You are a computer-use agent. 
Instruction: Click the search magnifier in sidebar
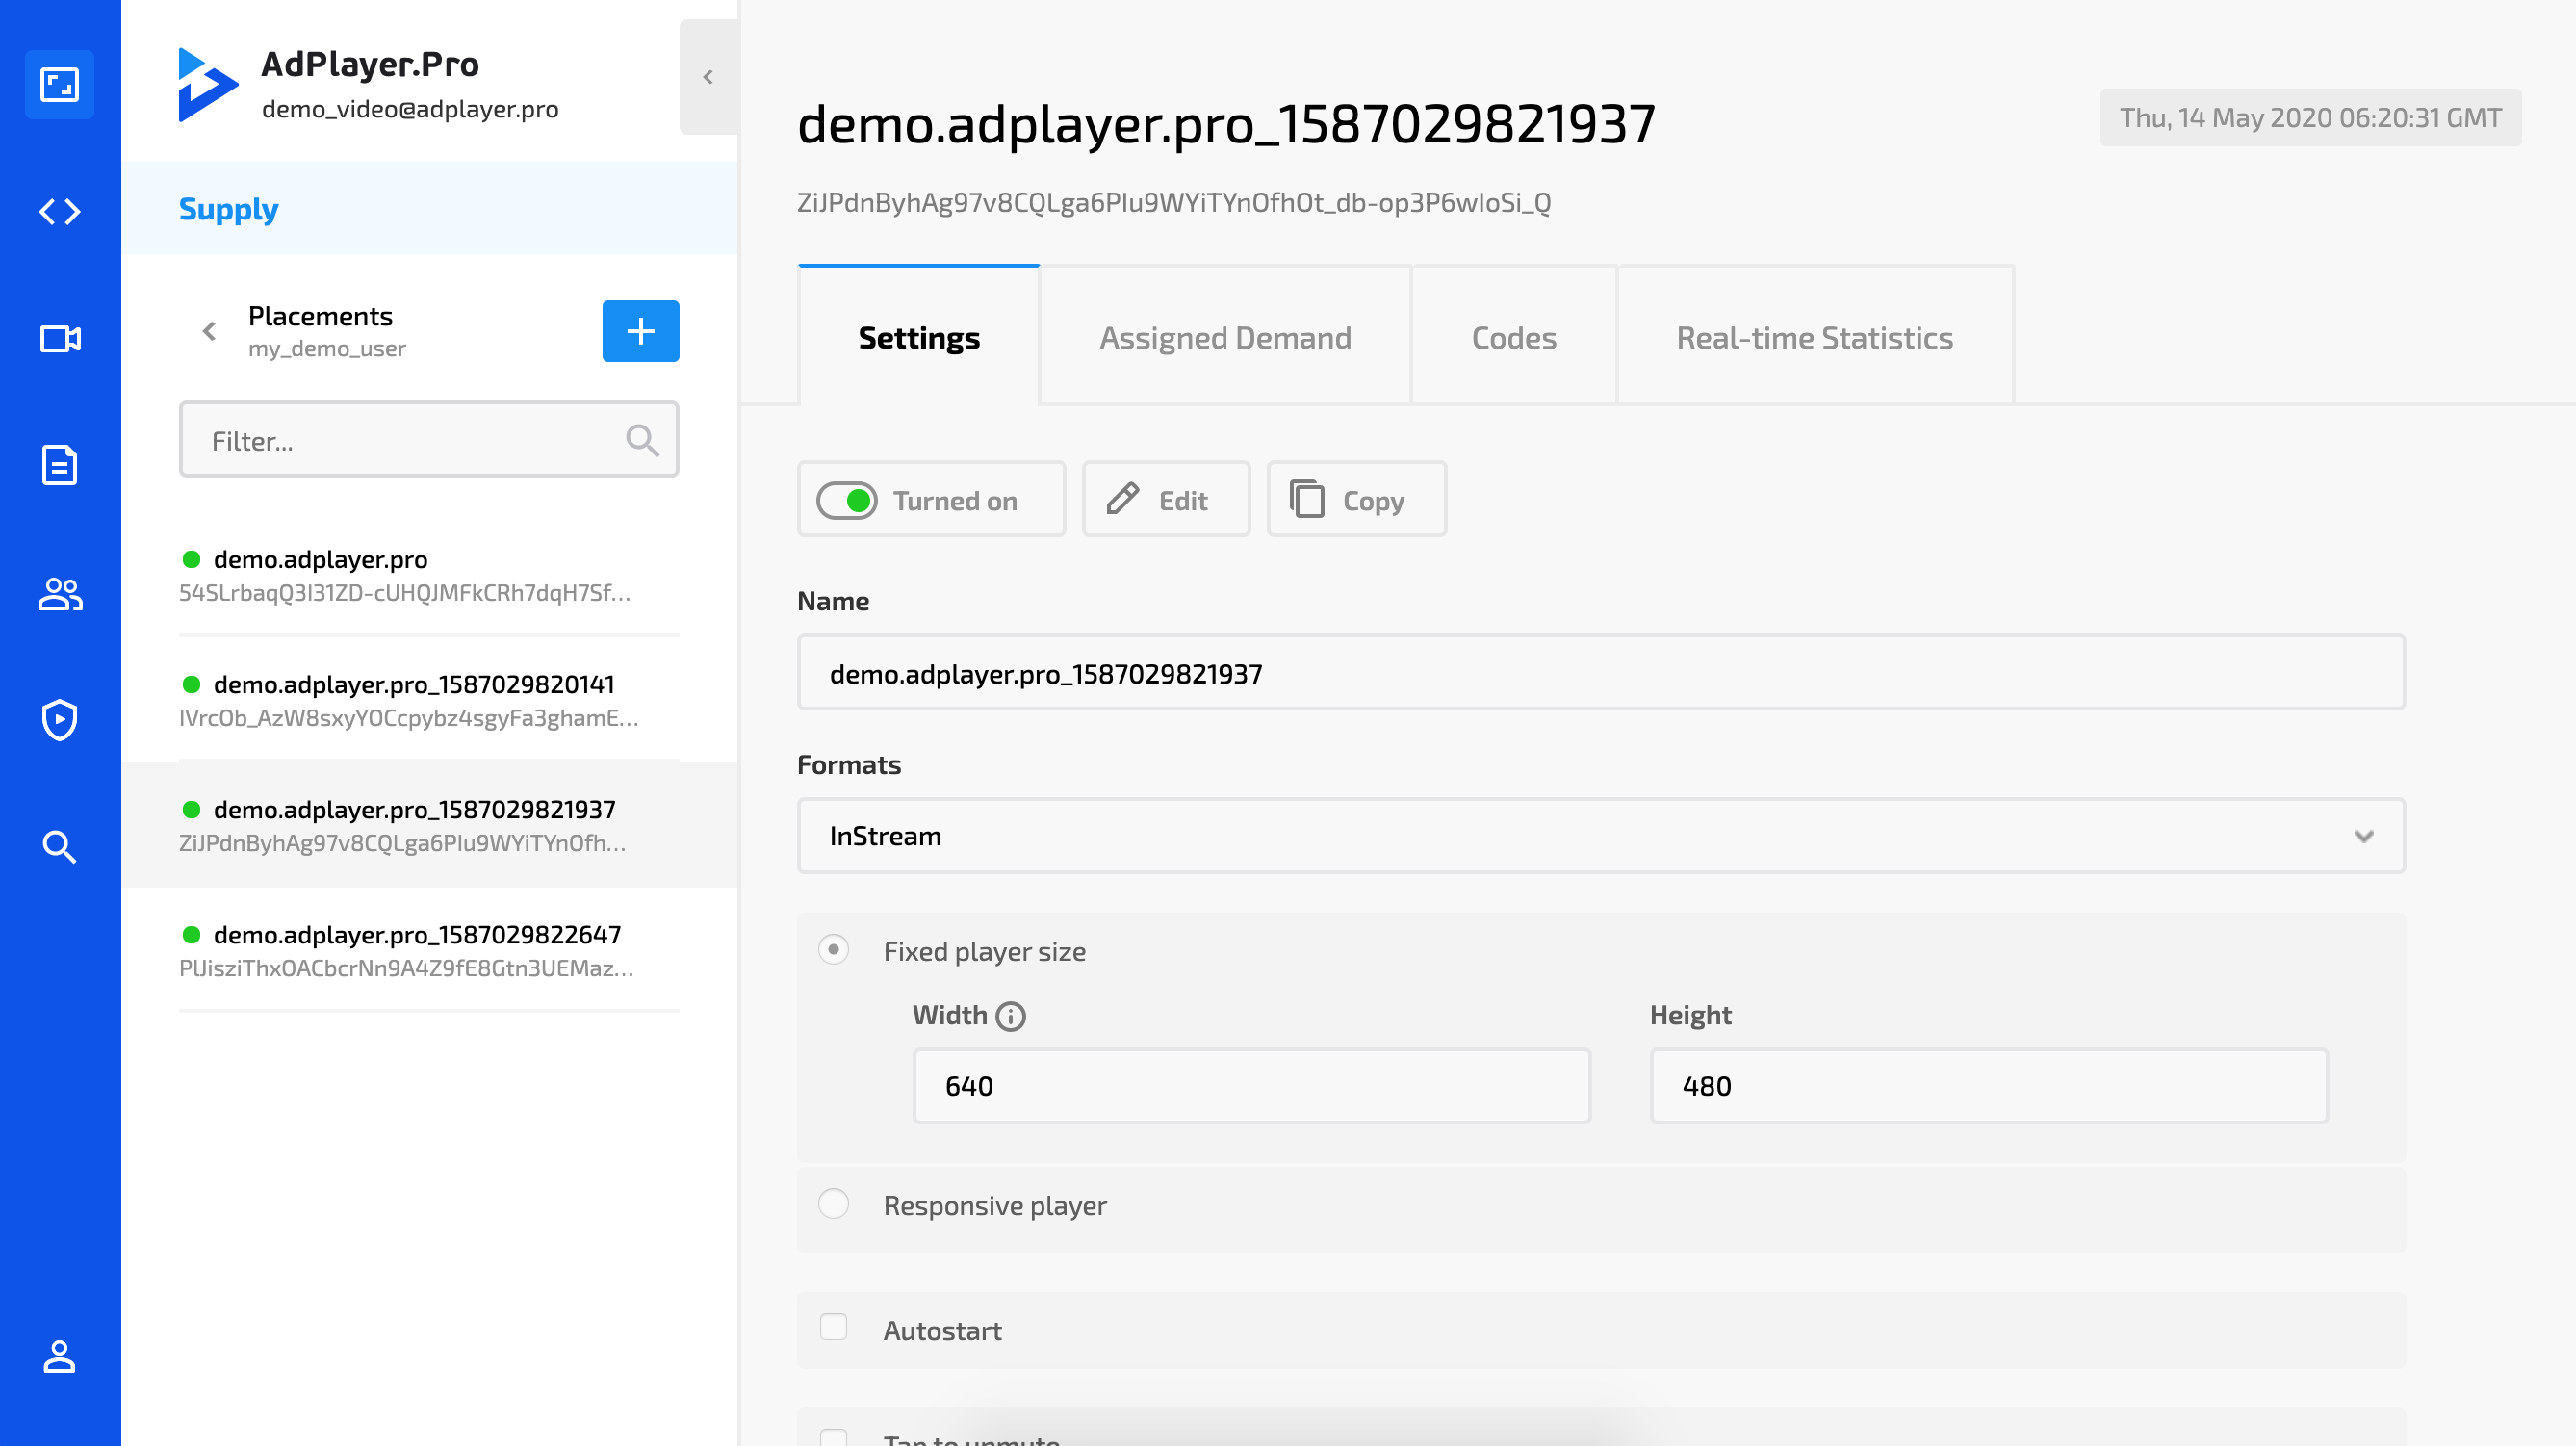click(x=60, y=847)
